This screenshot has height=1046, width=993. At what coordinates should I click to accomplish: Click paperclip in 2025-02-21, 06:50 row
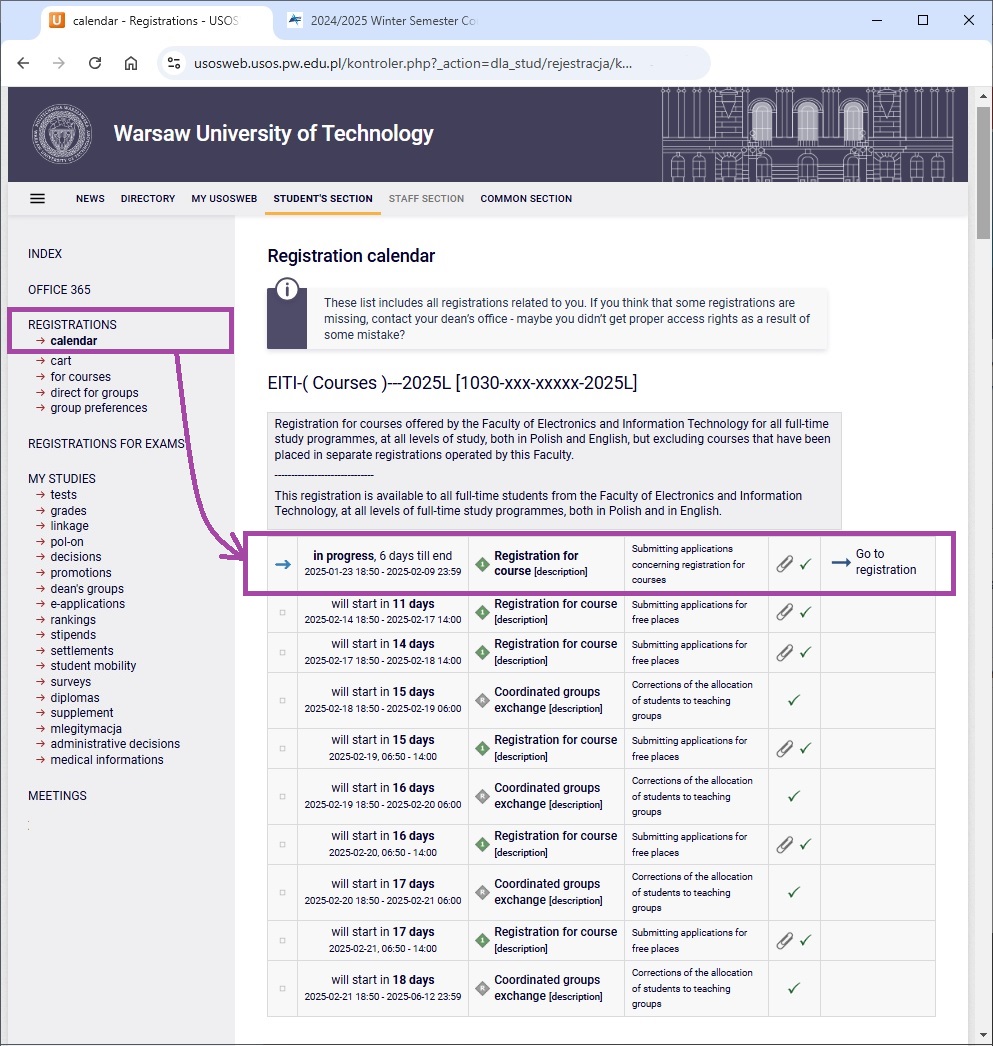[x=784, y=941]
